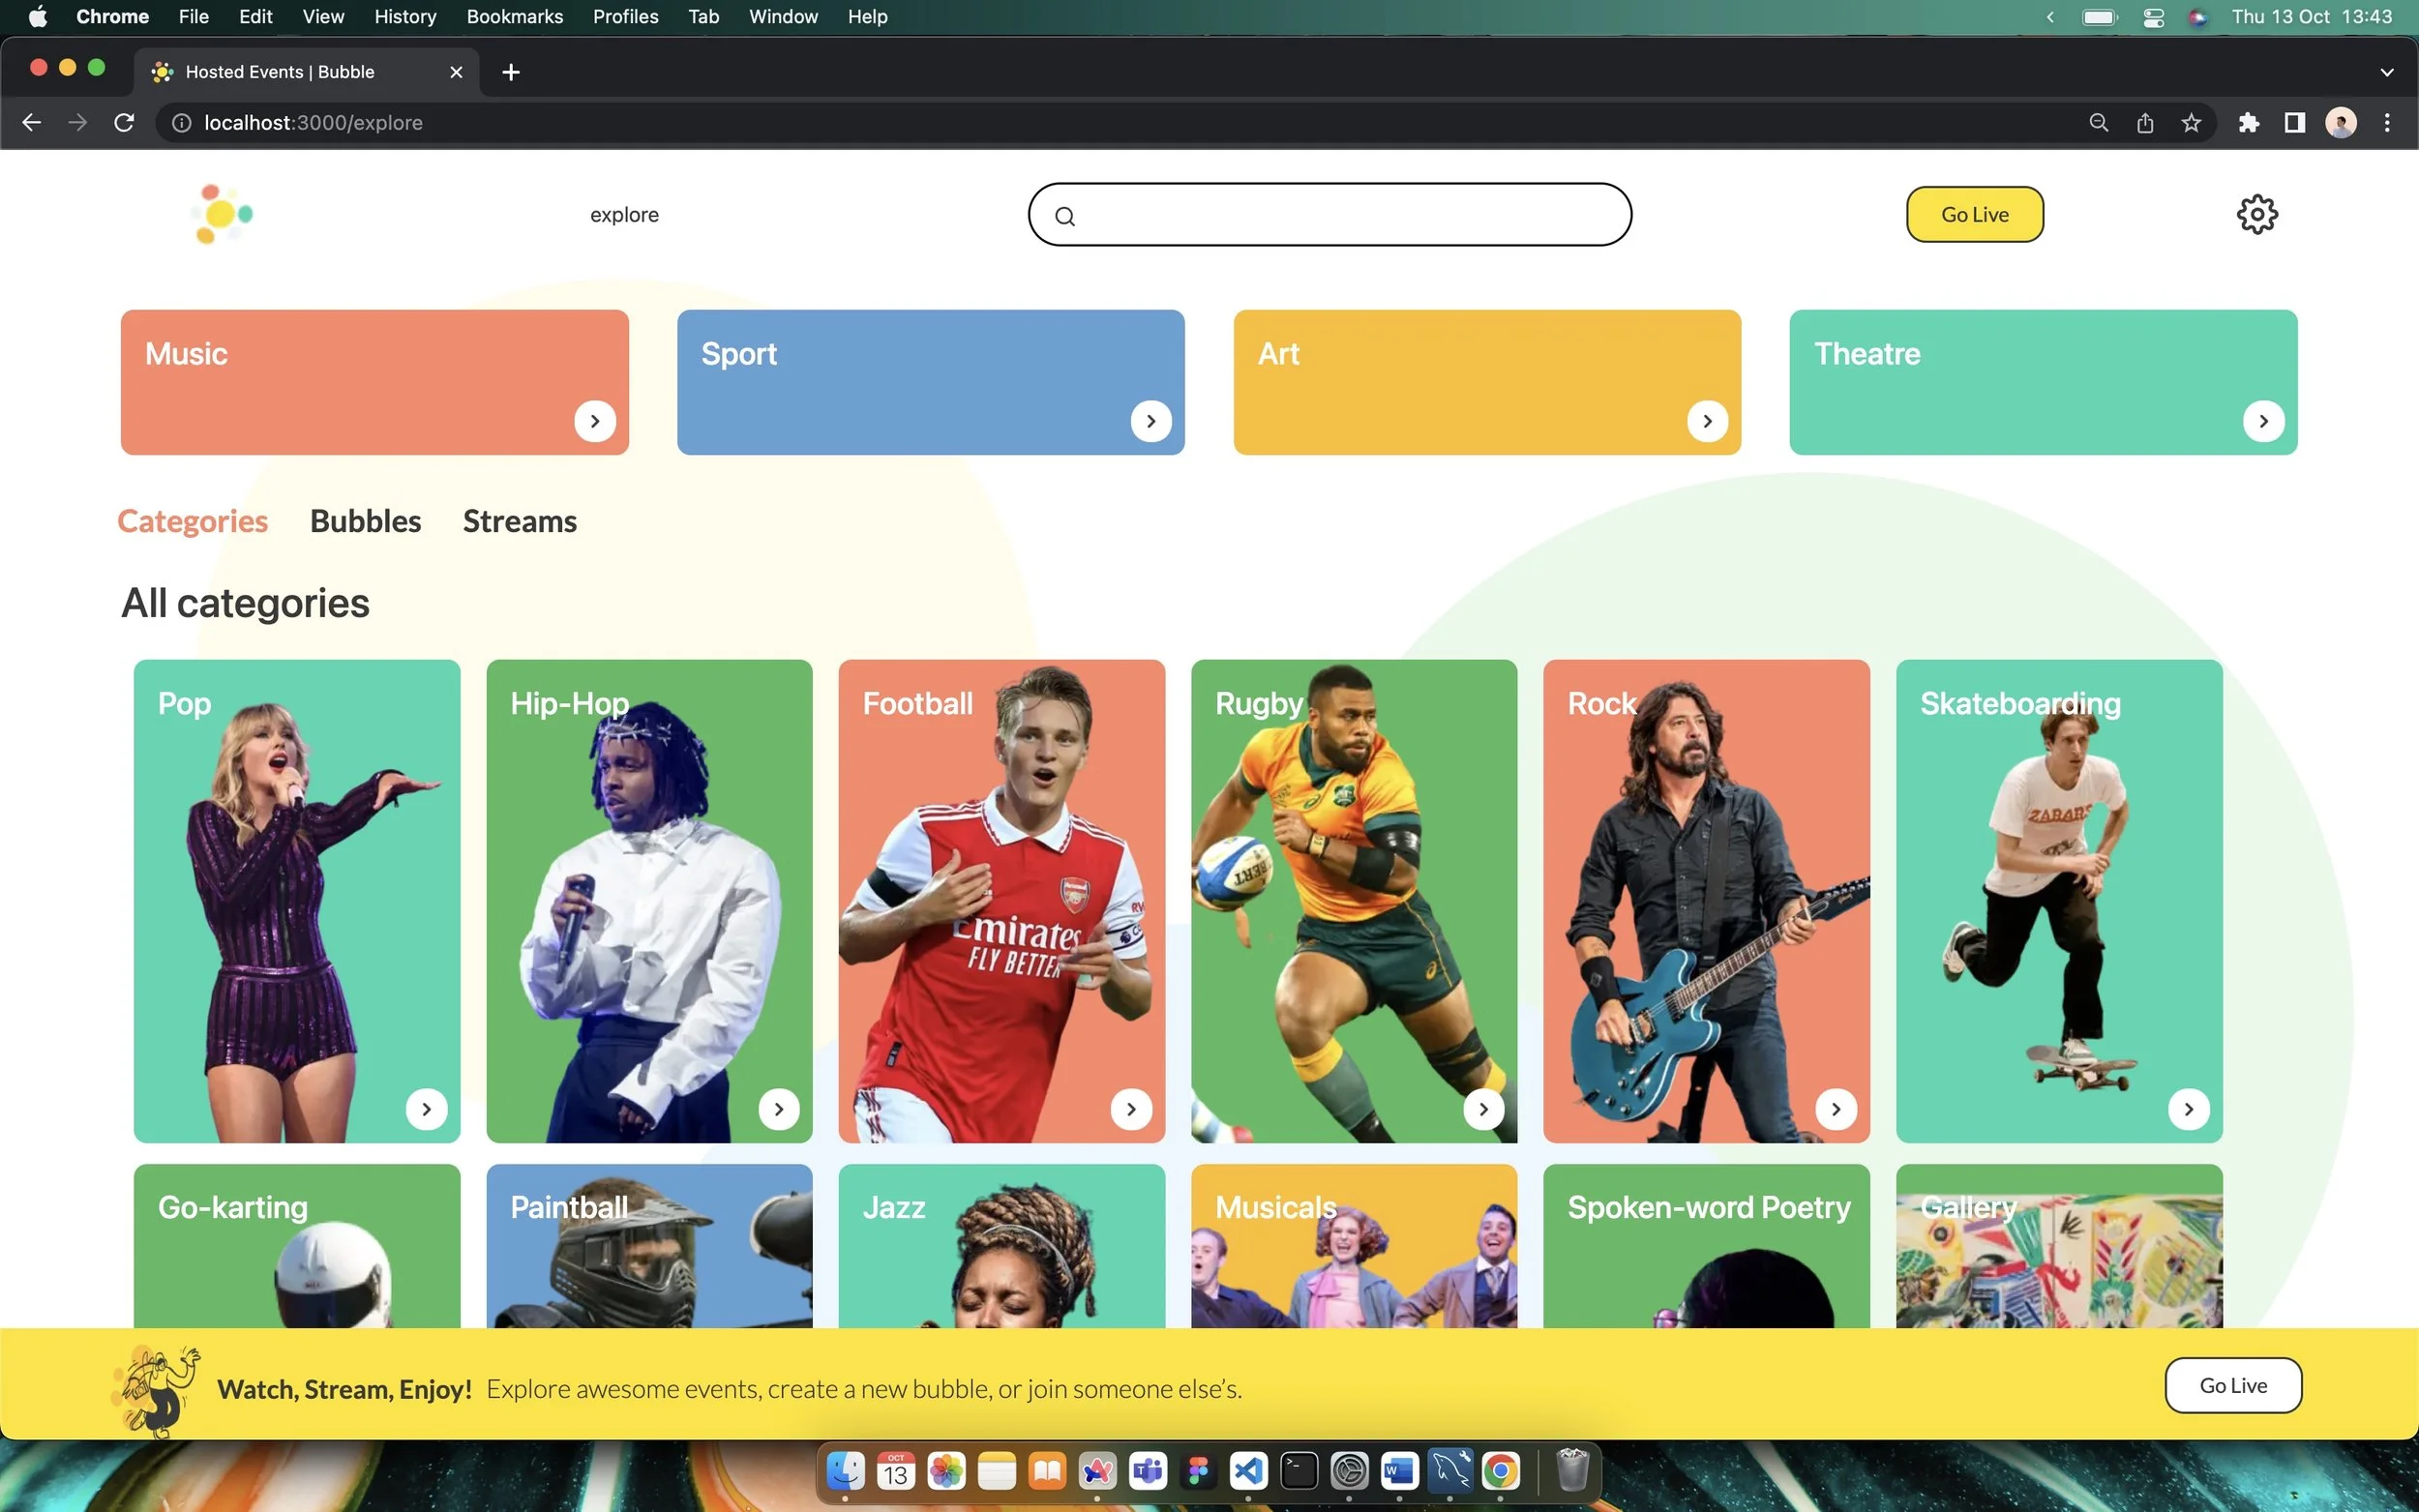Open the History menu in menu bar

[405, 16]
